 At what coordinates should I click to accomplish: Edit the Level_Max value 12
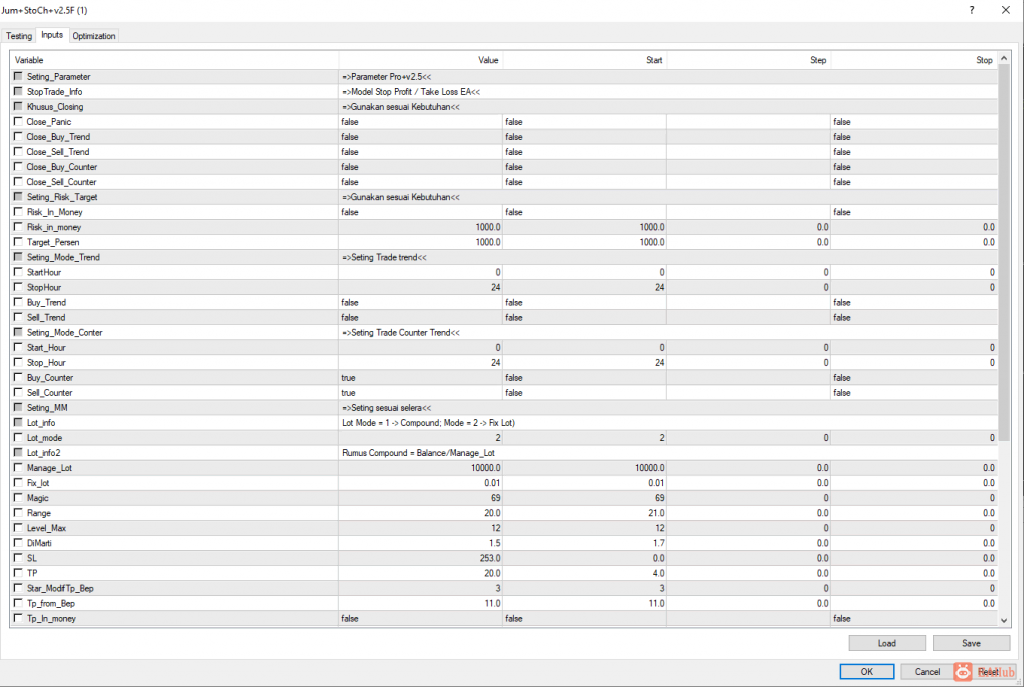[x=421, y=528]
